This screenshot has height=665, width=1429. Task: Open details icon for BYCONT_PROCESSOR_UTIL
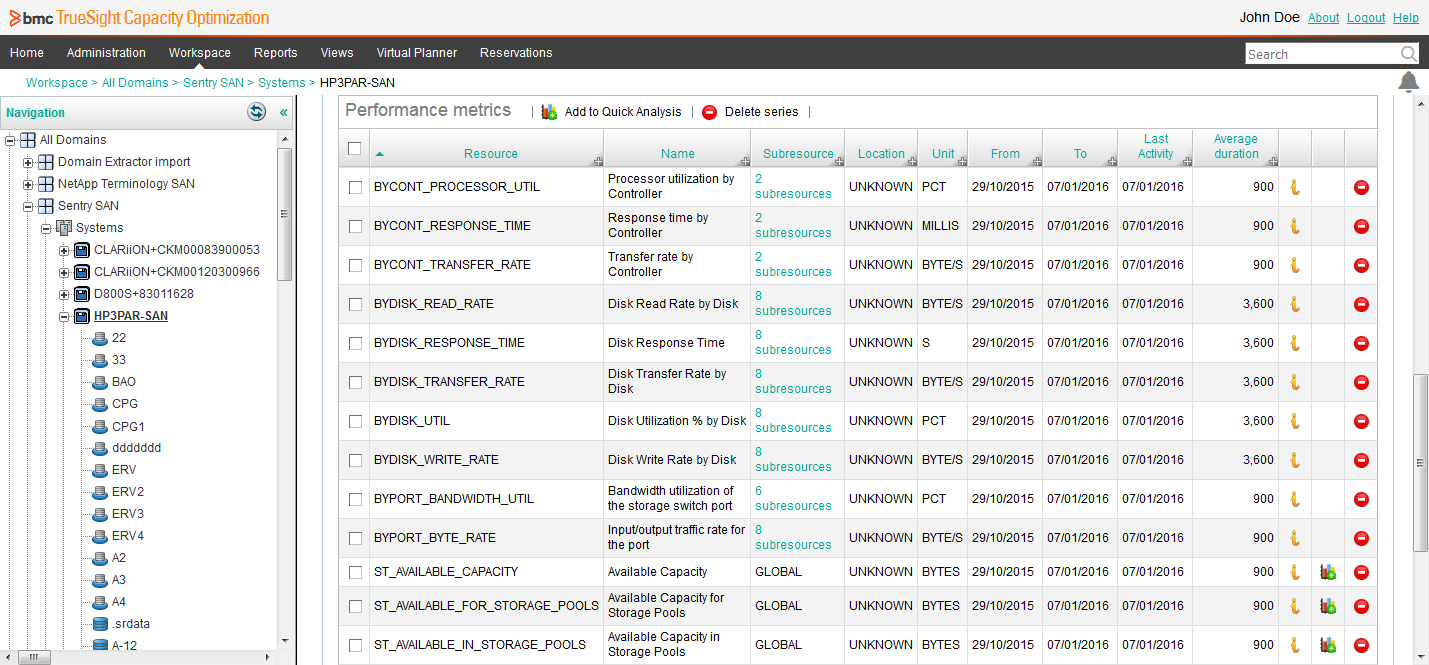click(x=1294, y=187)
